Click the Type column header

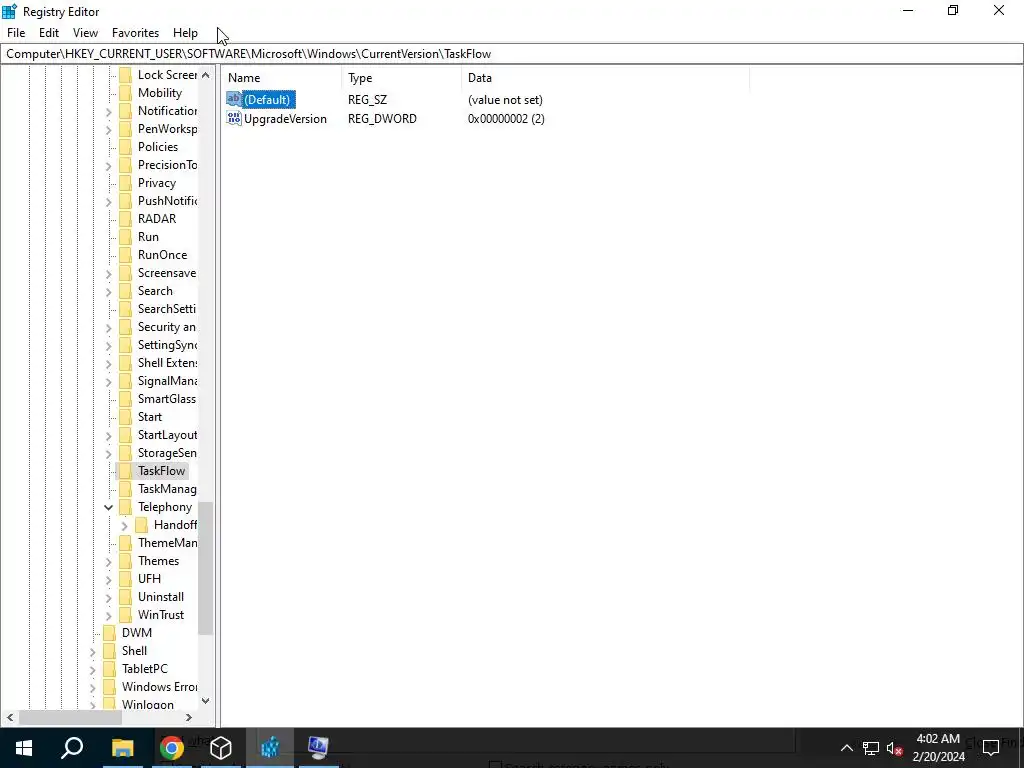402,78
